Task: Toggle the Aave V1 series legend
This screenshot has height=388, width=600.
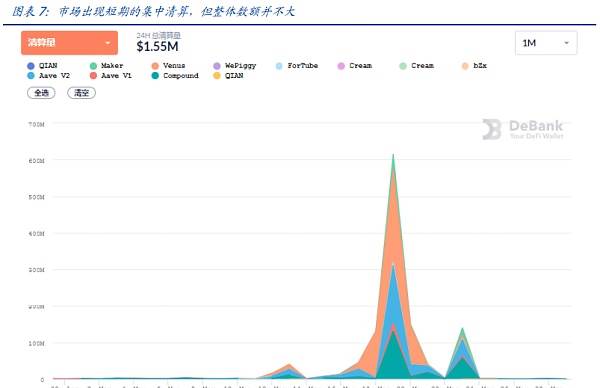Action: pos(111,76)
